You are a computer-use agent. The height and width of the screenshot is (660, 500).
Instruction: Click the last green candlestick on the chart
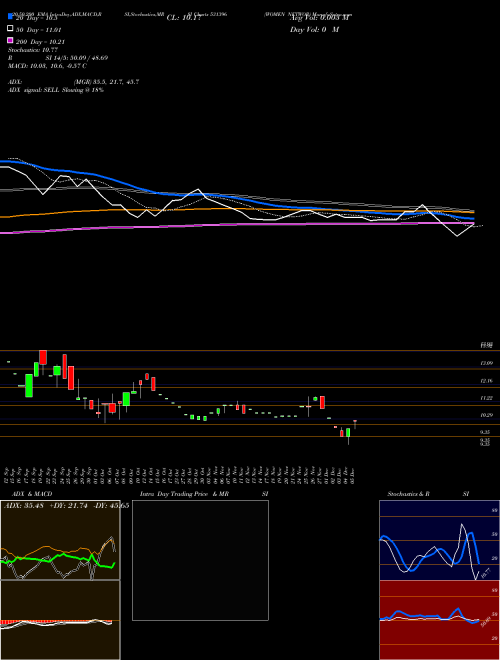(x=348, y=433)
